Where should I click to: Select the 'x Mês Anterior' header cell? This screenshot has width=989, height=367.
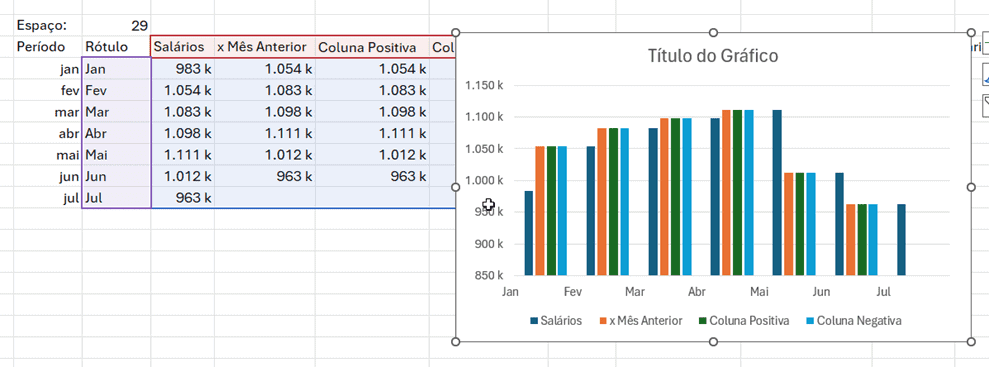[x=265, y=47]
